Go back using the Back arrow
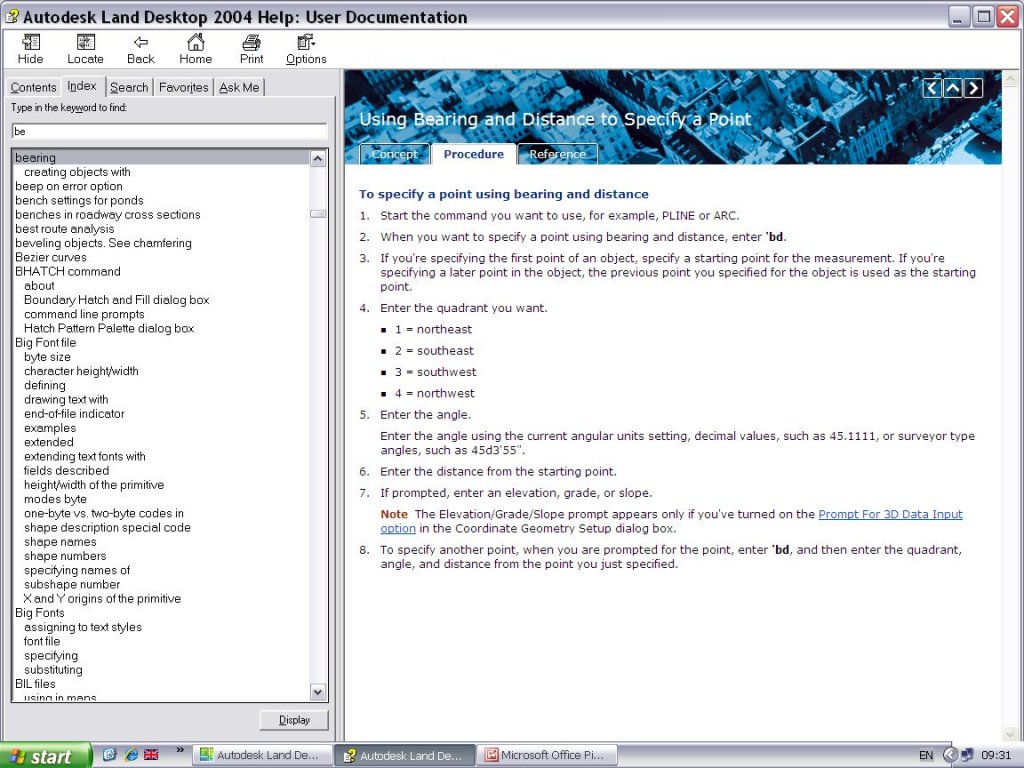 coord(140,50)
